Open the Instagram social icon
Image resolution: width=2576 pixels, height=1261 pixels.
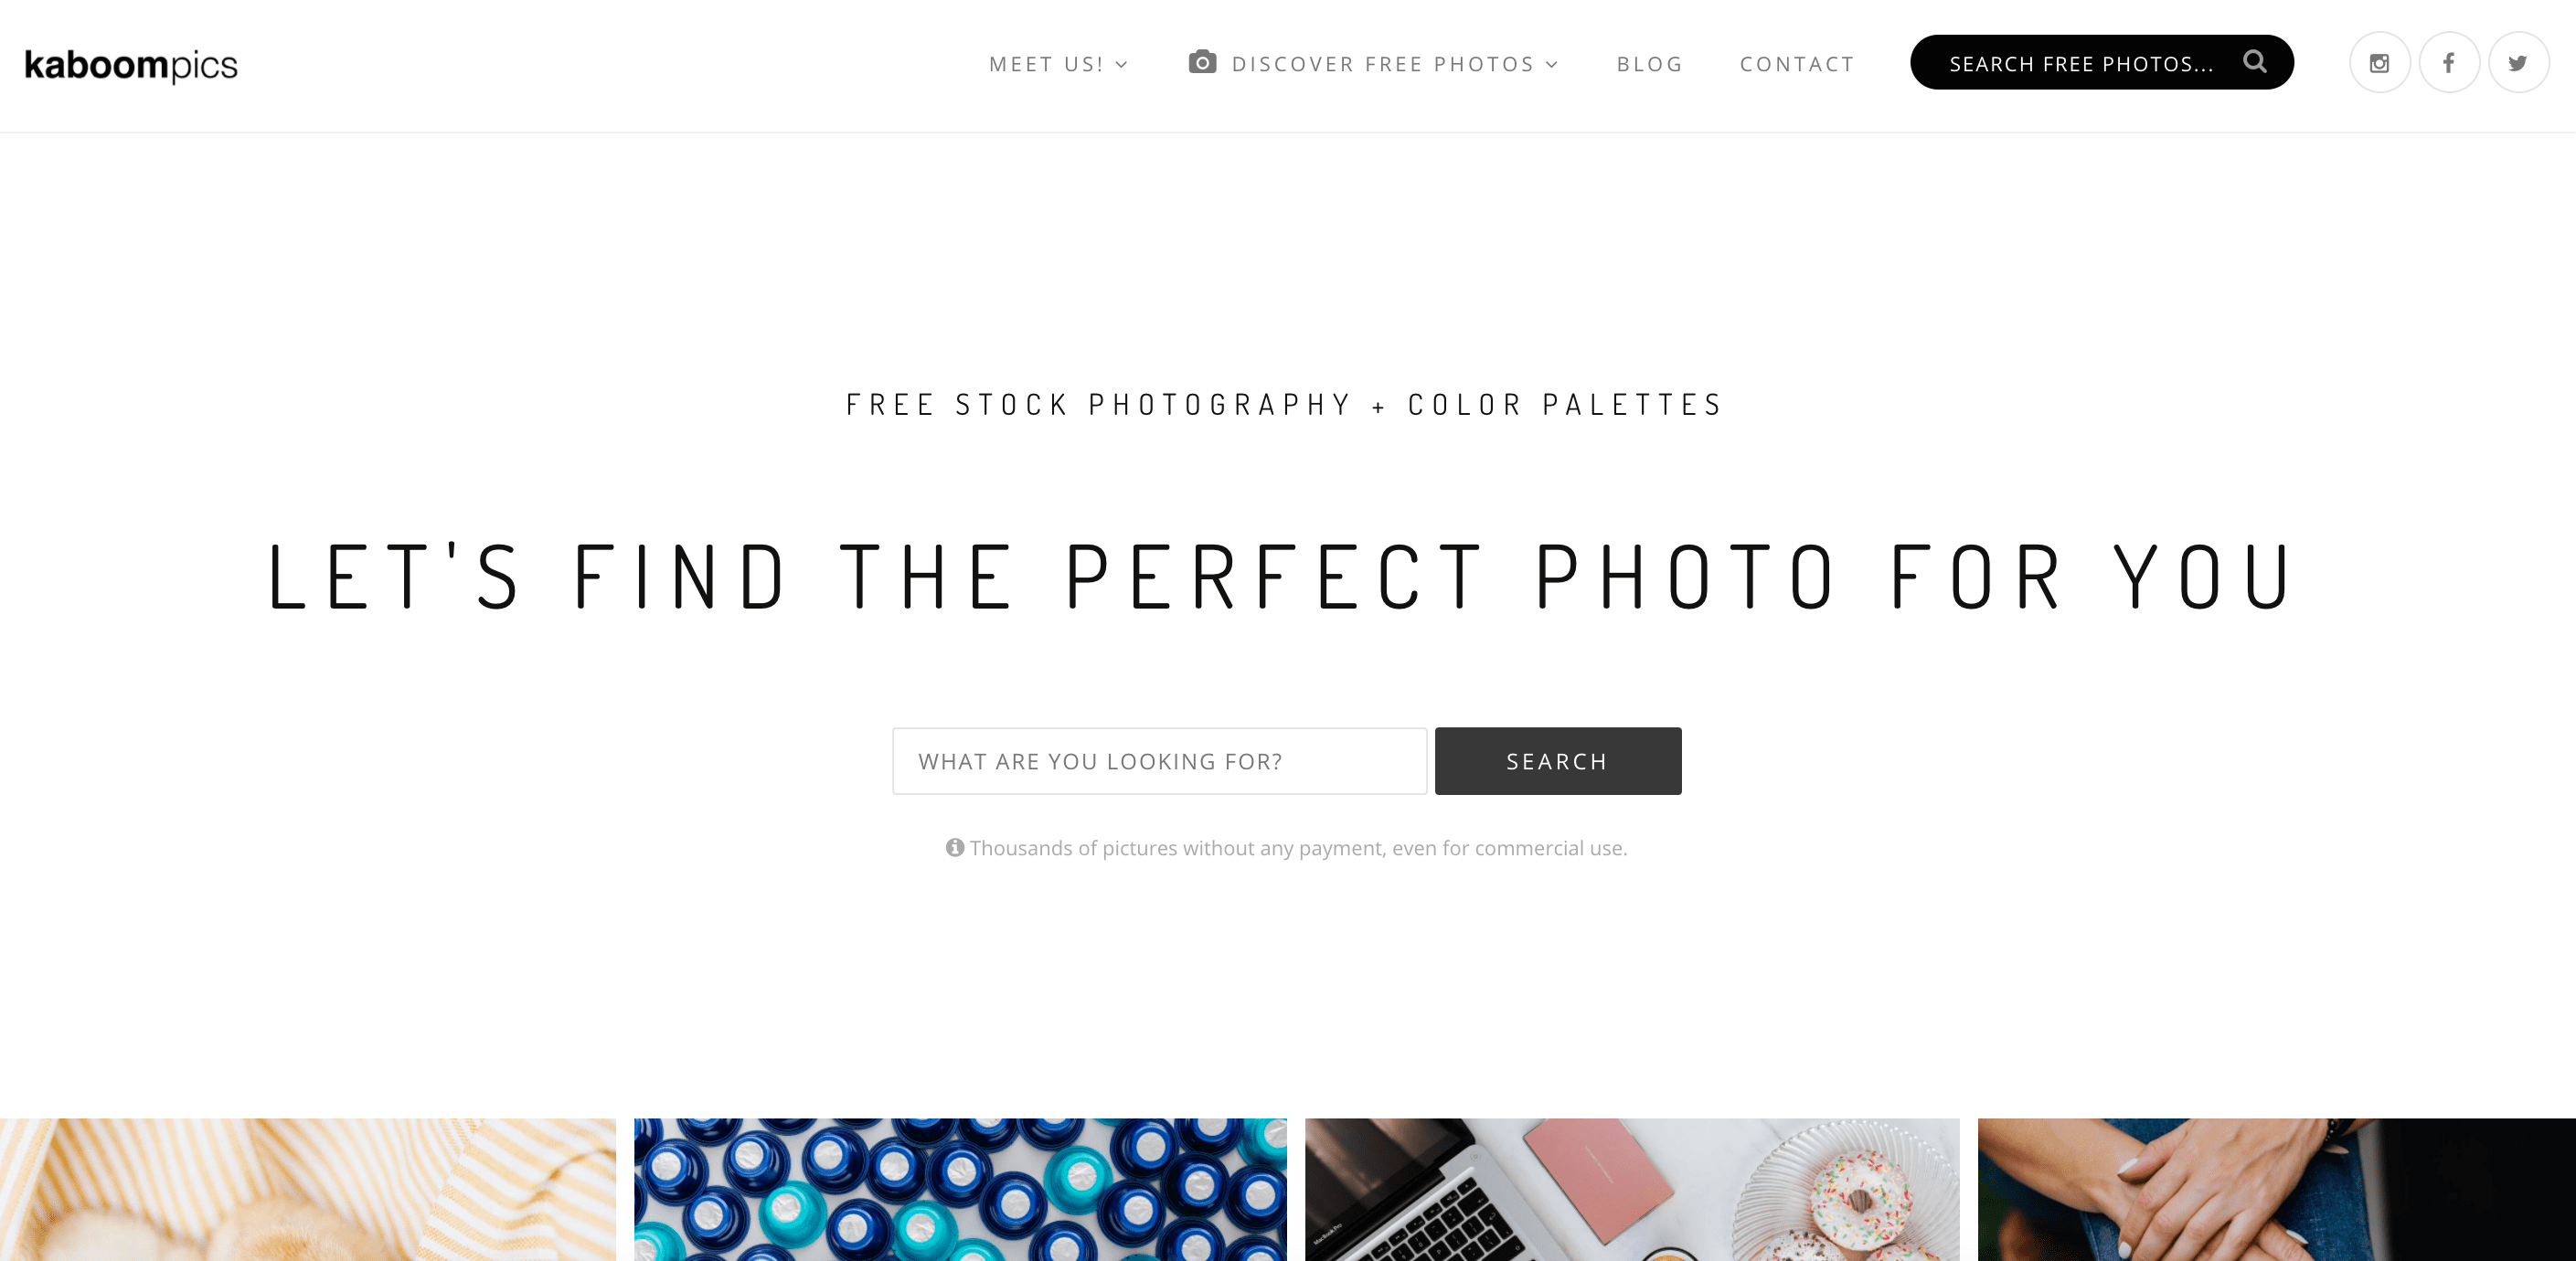pos(2379,63)
